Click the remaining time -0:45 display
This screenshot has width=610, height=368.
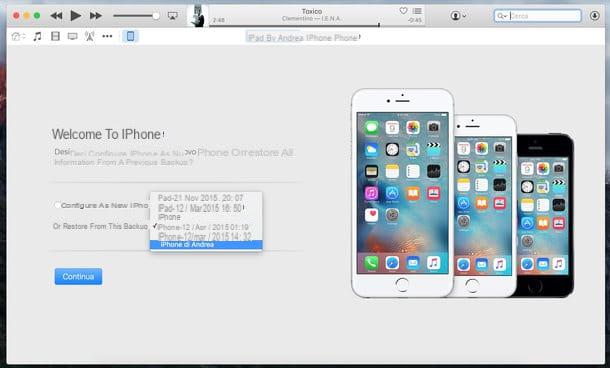(415, 20)
